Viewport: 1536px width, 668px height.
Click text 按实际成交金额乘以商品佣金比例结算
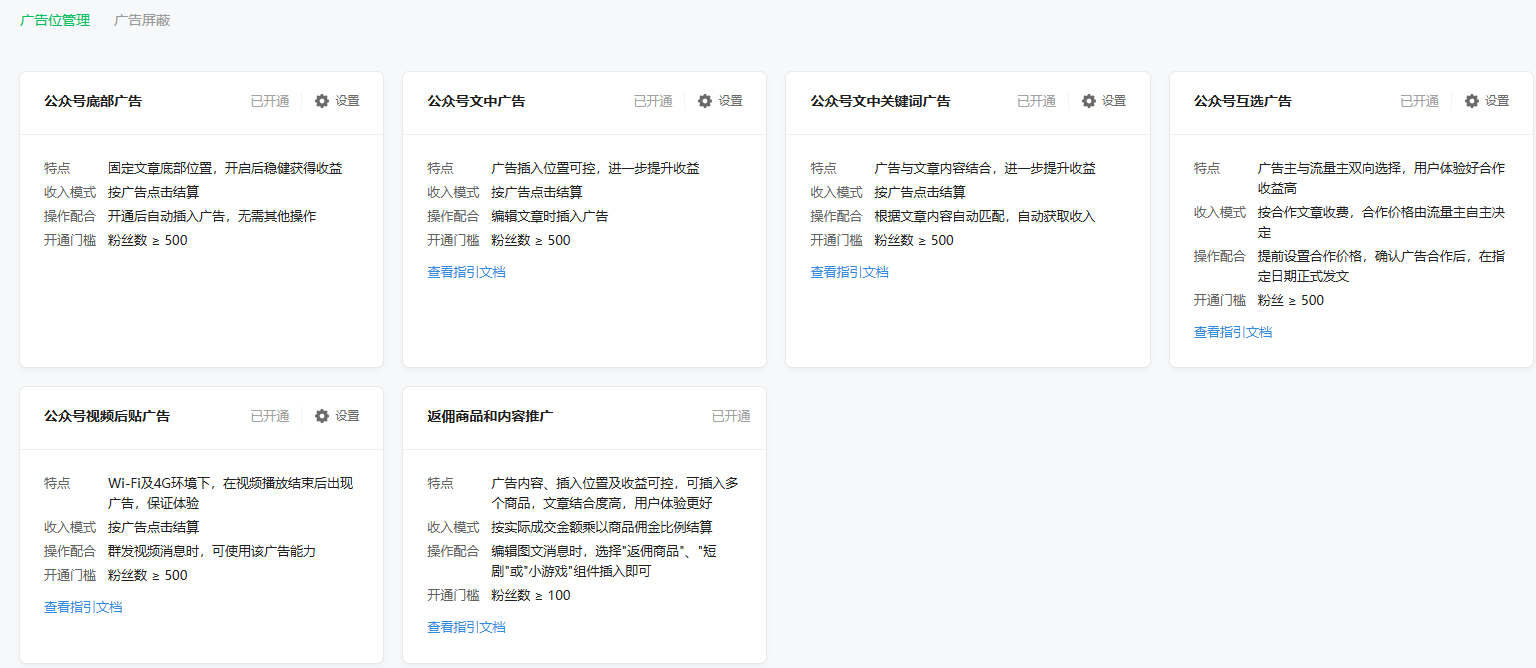[x=602, y=527]
